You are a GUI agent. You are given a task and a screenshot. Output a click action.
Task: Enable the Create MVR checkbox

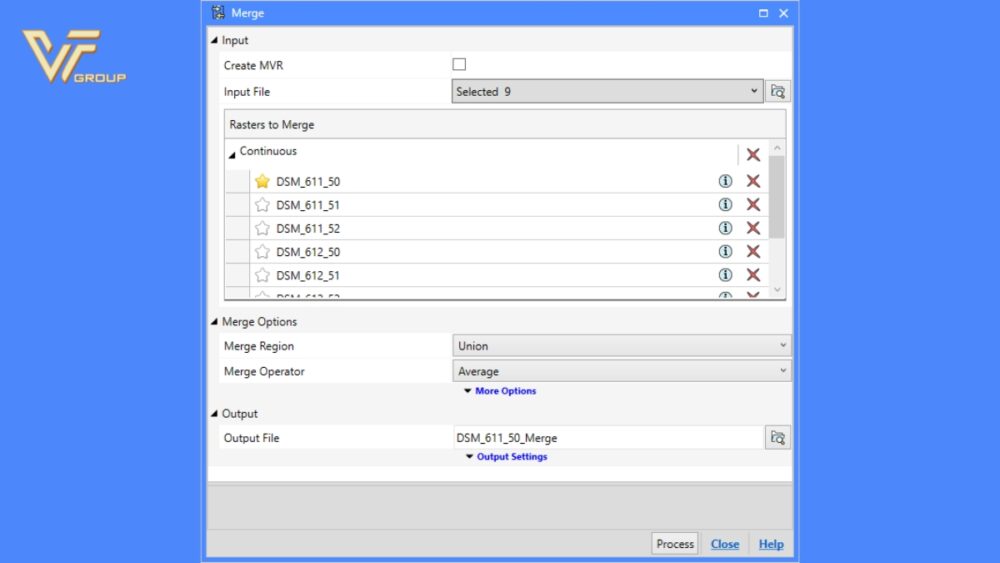[x=460, y=65]
